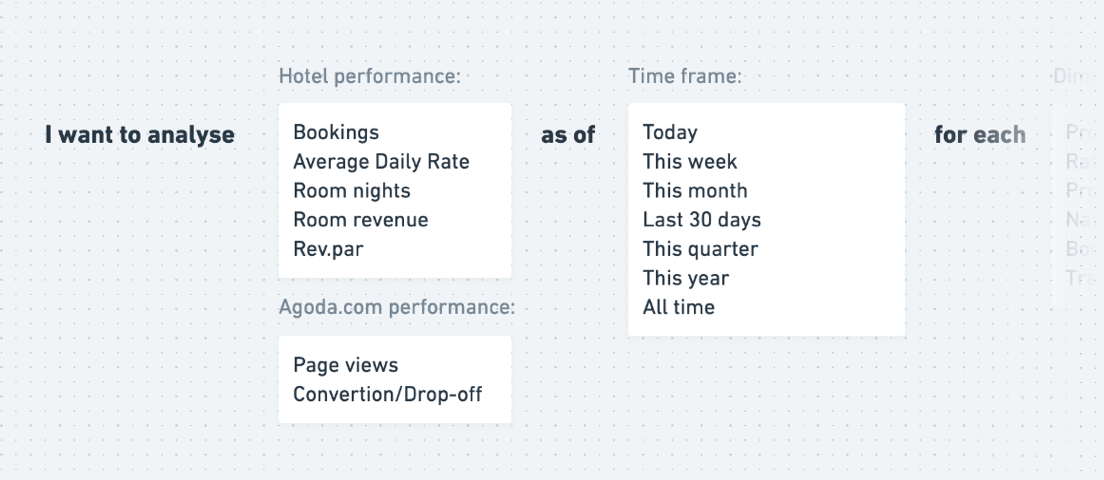The height and width of the screenshot is (480, 1104).
Task: Choose Page views under Agoda.com performance
Action: pyautogui.click(x=346, y=365)
